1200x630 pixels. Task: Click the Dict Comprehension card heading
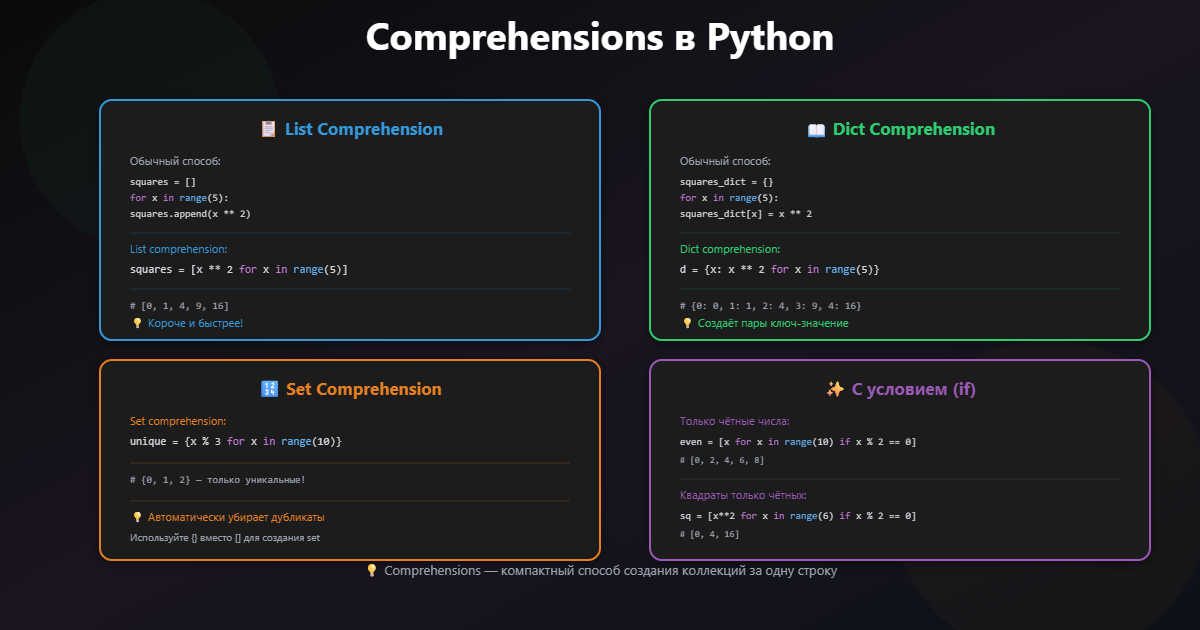(x=914, y=129)
